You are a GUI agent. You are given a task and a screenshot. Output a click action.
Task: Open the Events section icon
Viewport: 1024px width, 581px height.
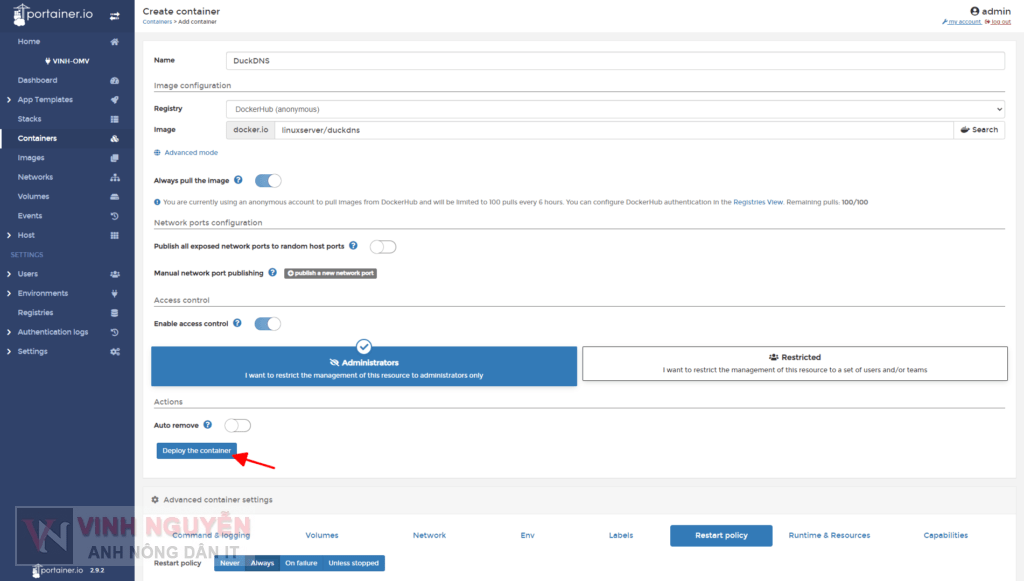[x=114, y=216]
